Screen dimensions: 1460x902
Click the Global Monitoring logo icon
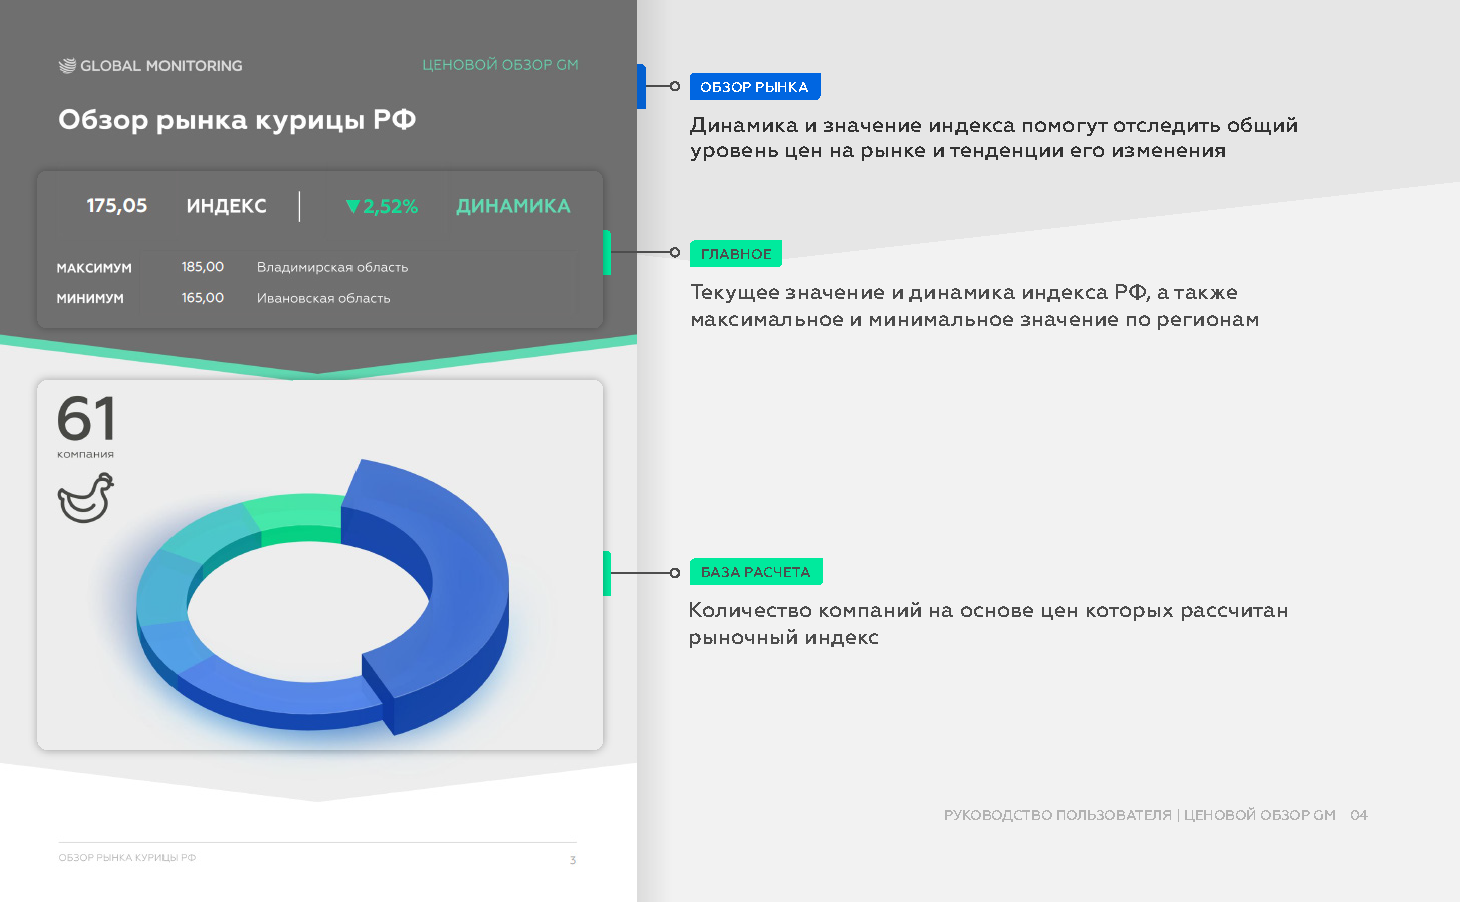[66, 66]
